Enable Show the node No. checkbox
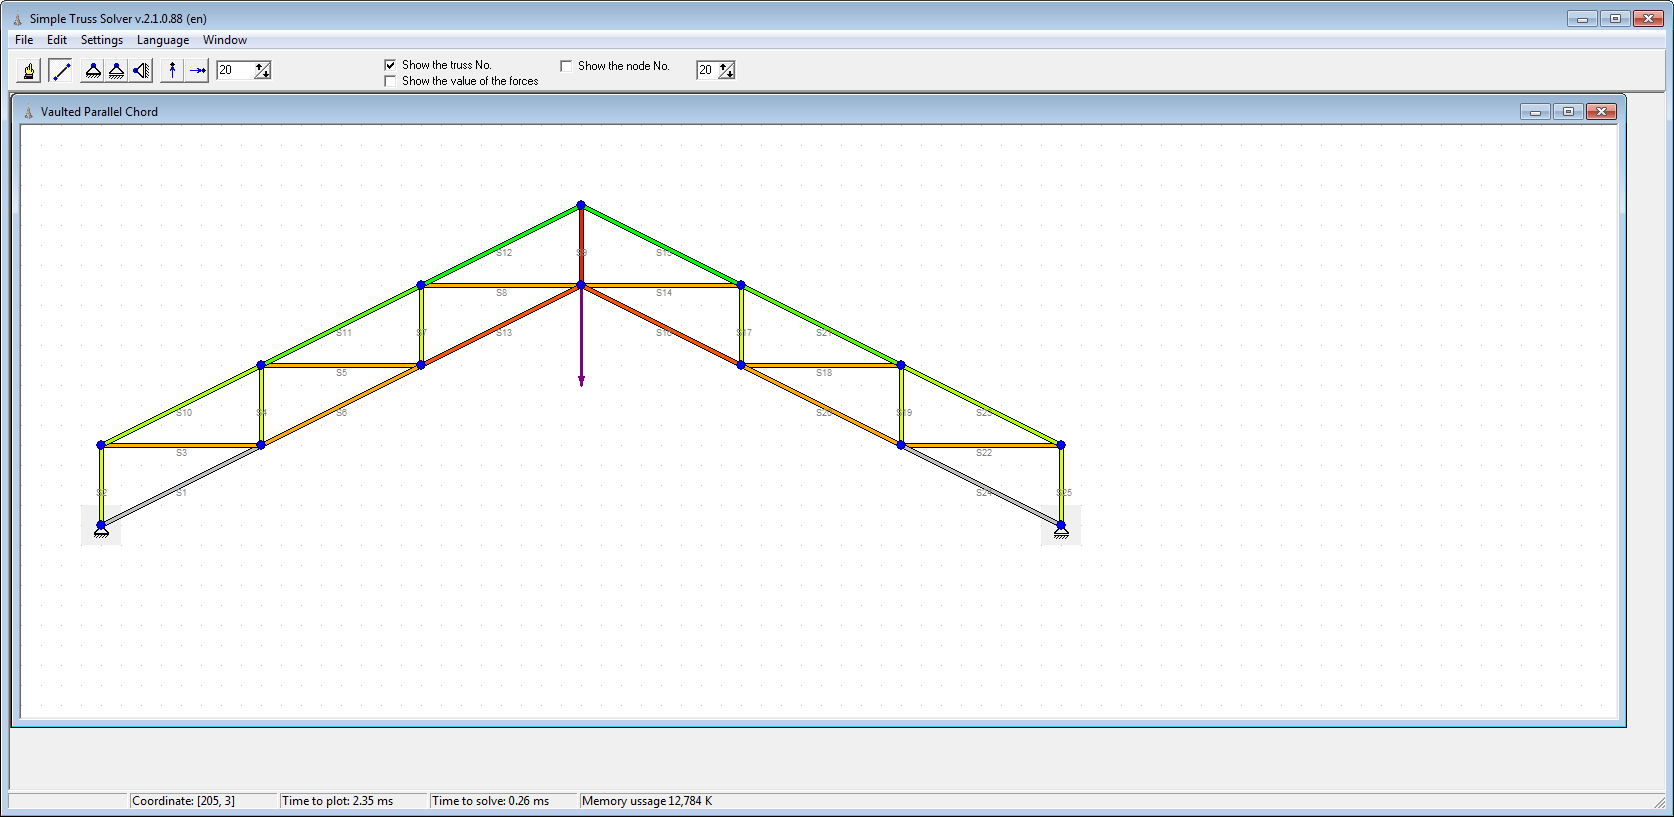The image size is (1674, 817). point(566,66)
